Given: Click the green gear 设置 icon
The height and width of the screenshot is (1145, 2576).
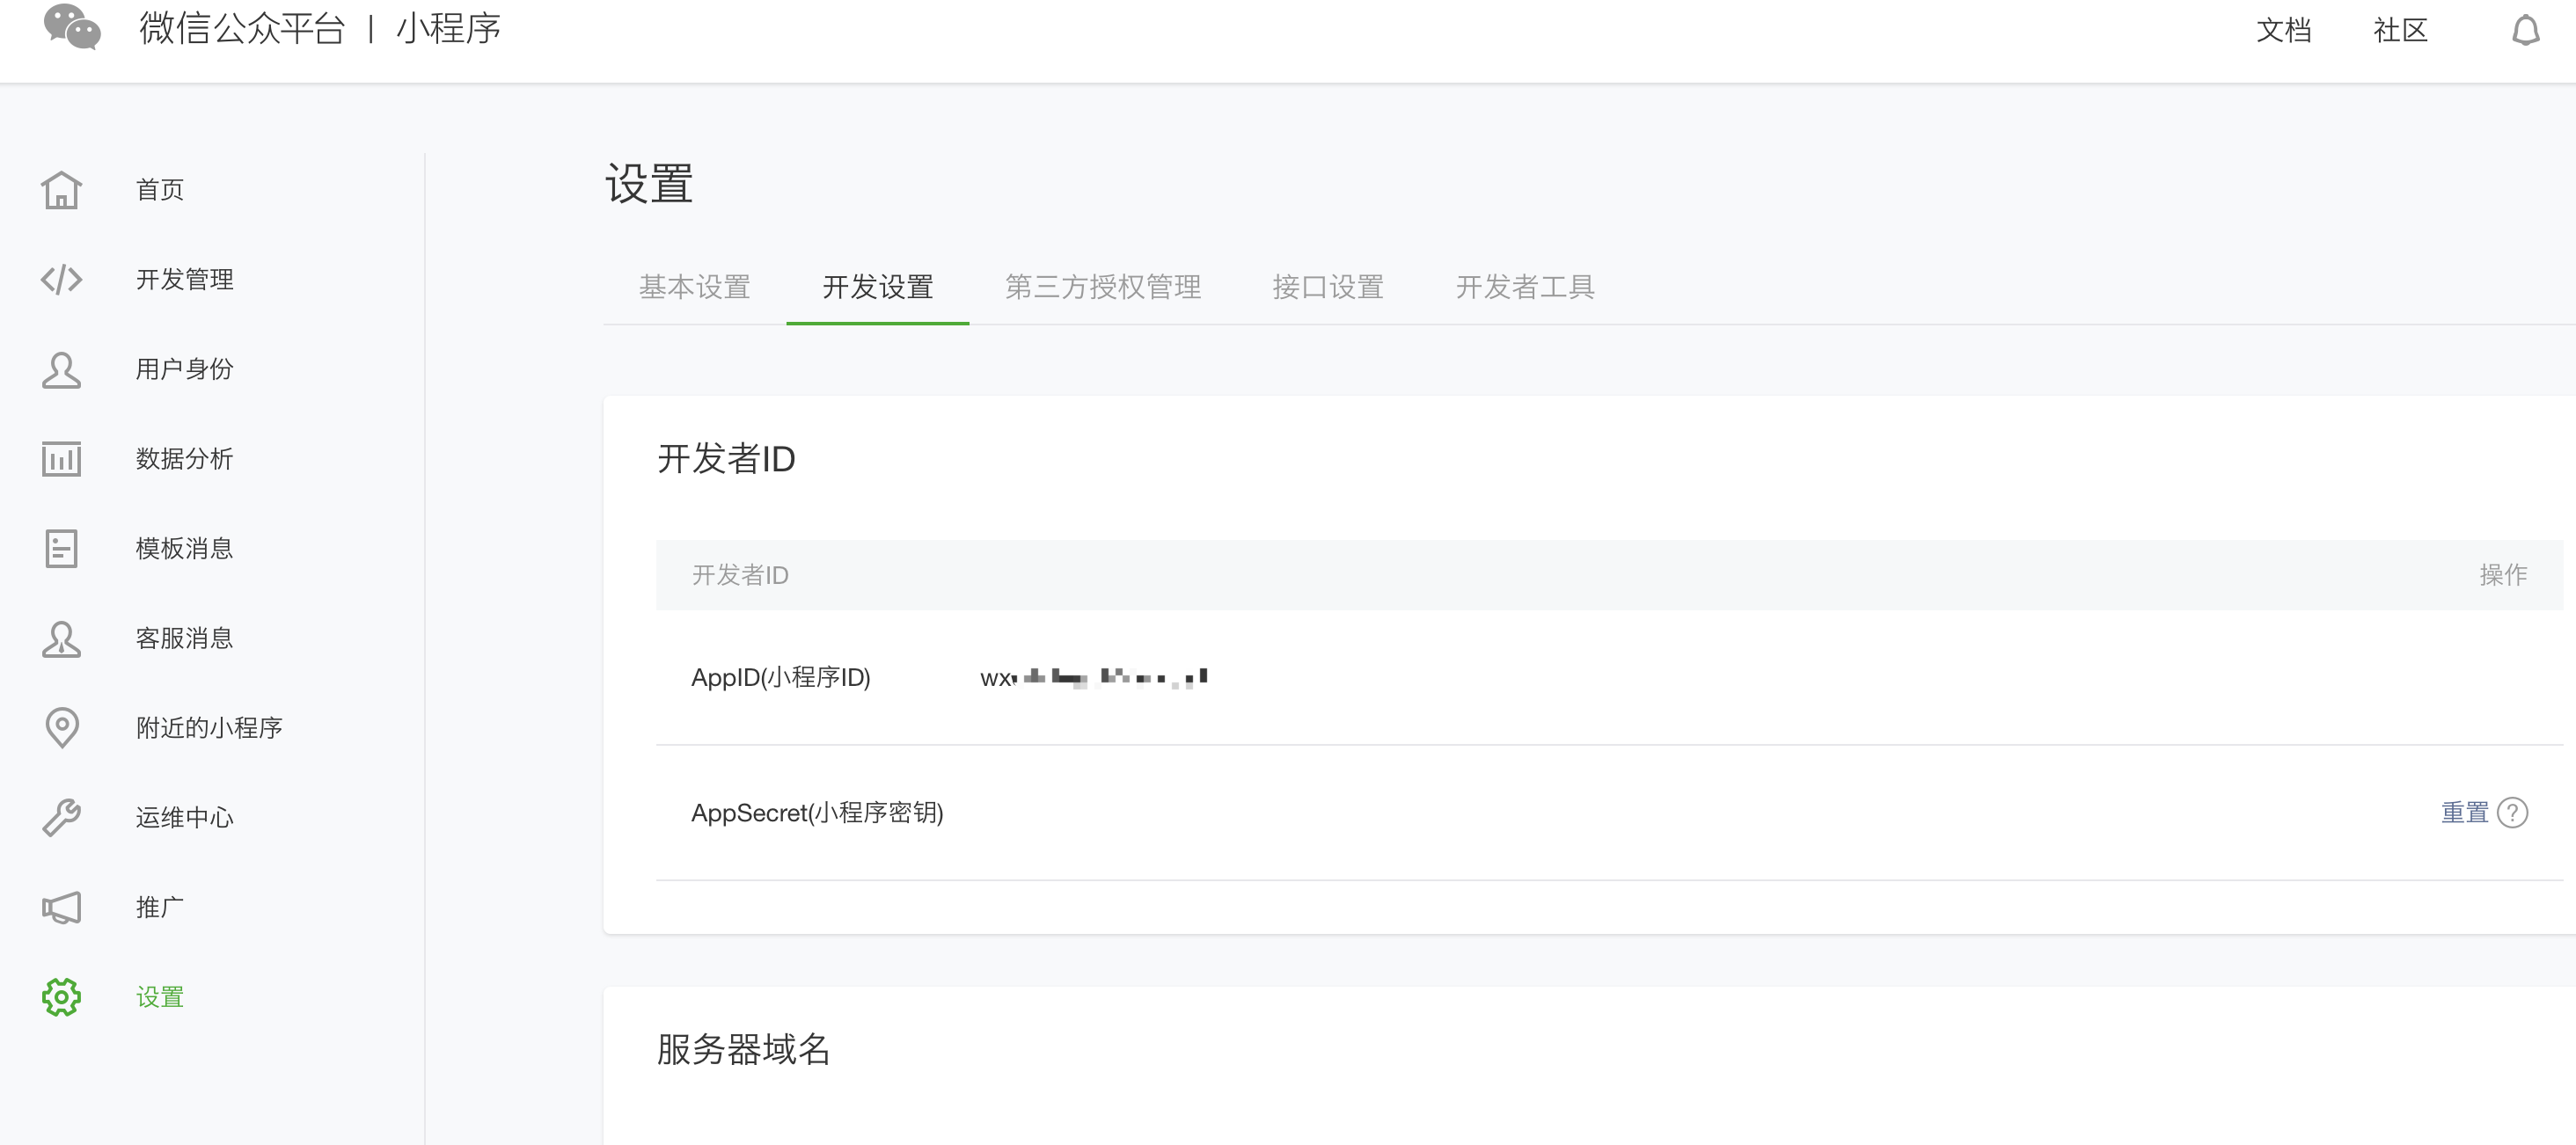Looking at the screenshot, I should [x=61, y=997].
